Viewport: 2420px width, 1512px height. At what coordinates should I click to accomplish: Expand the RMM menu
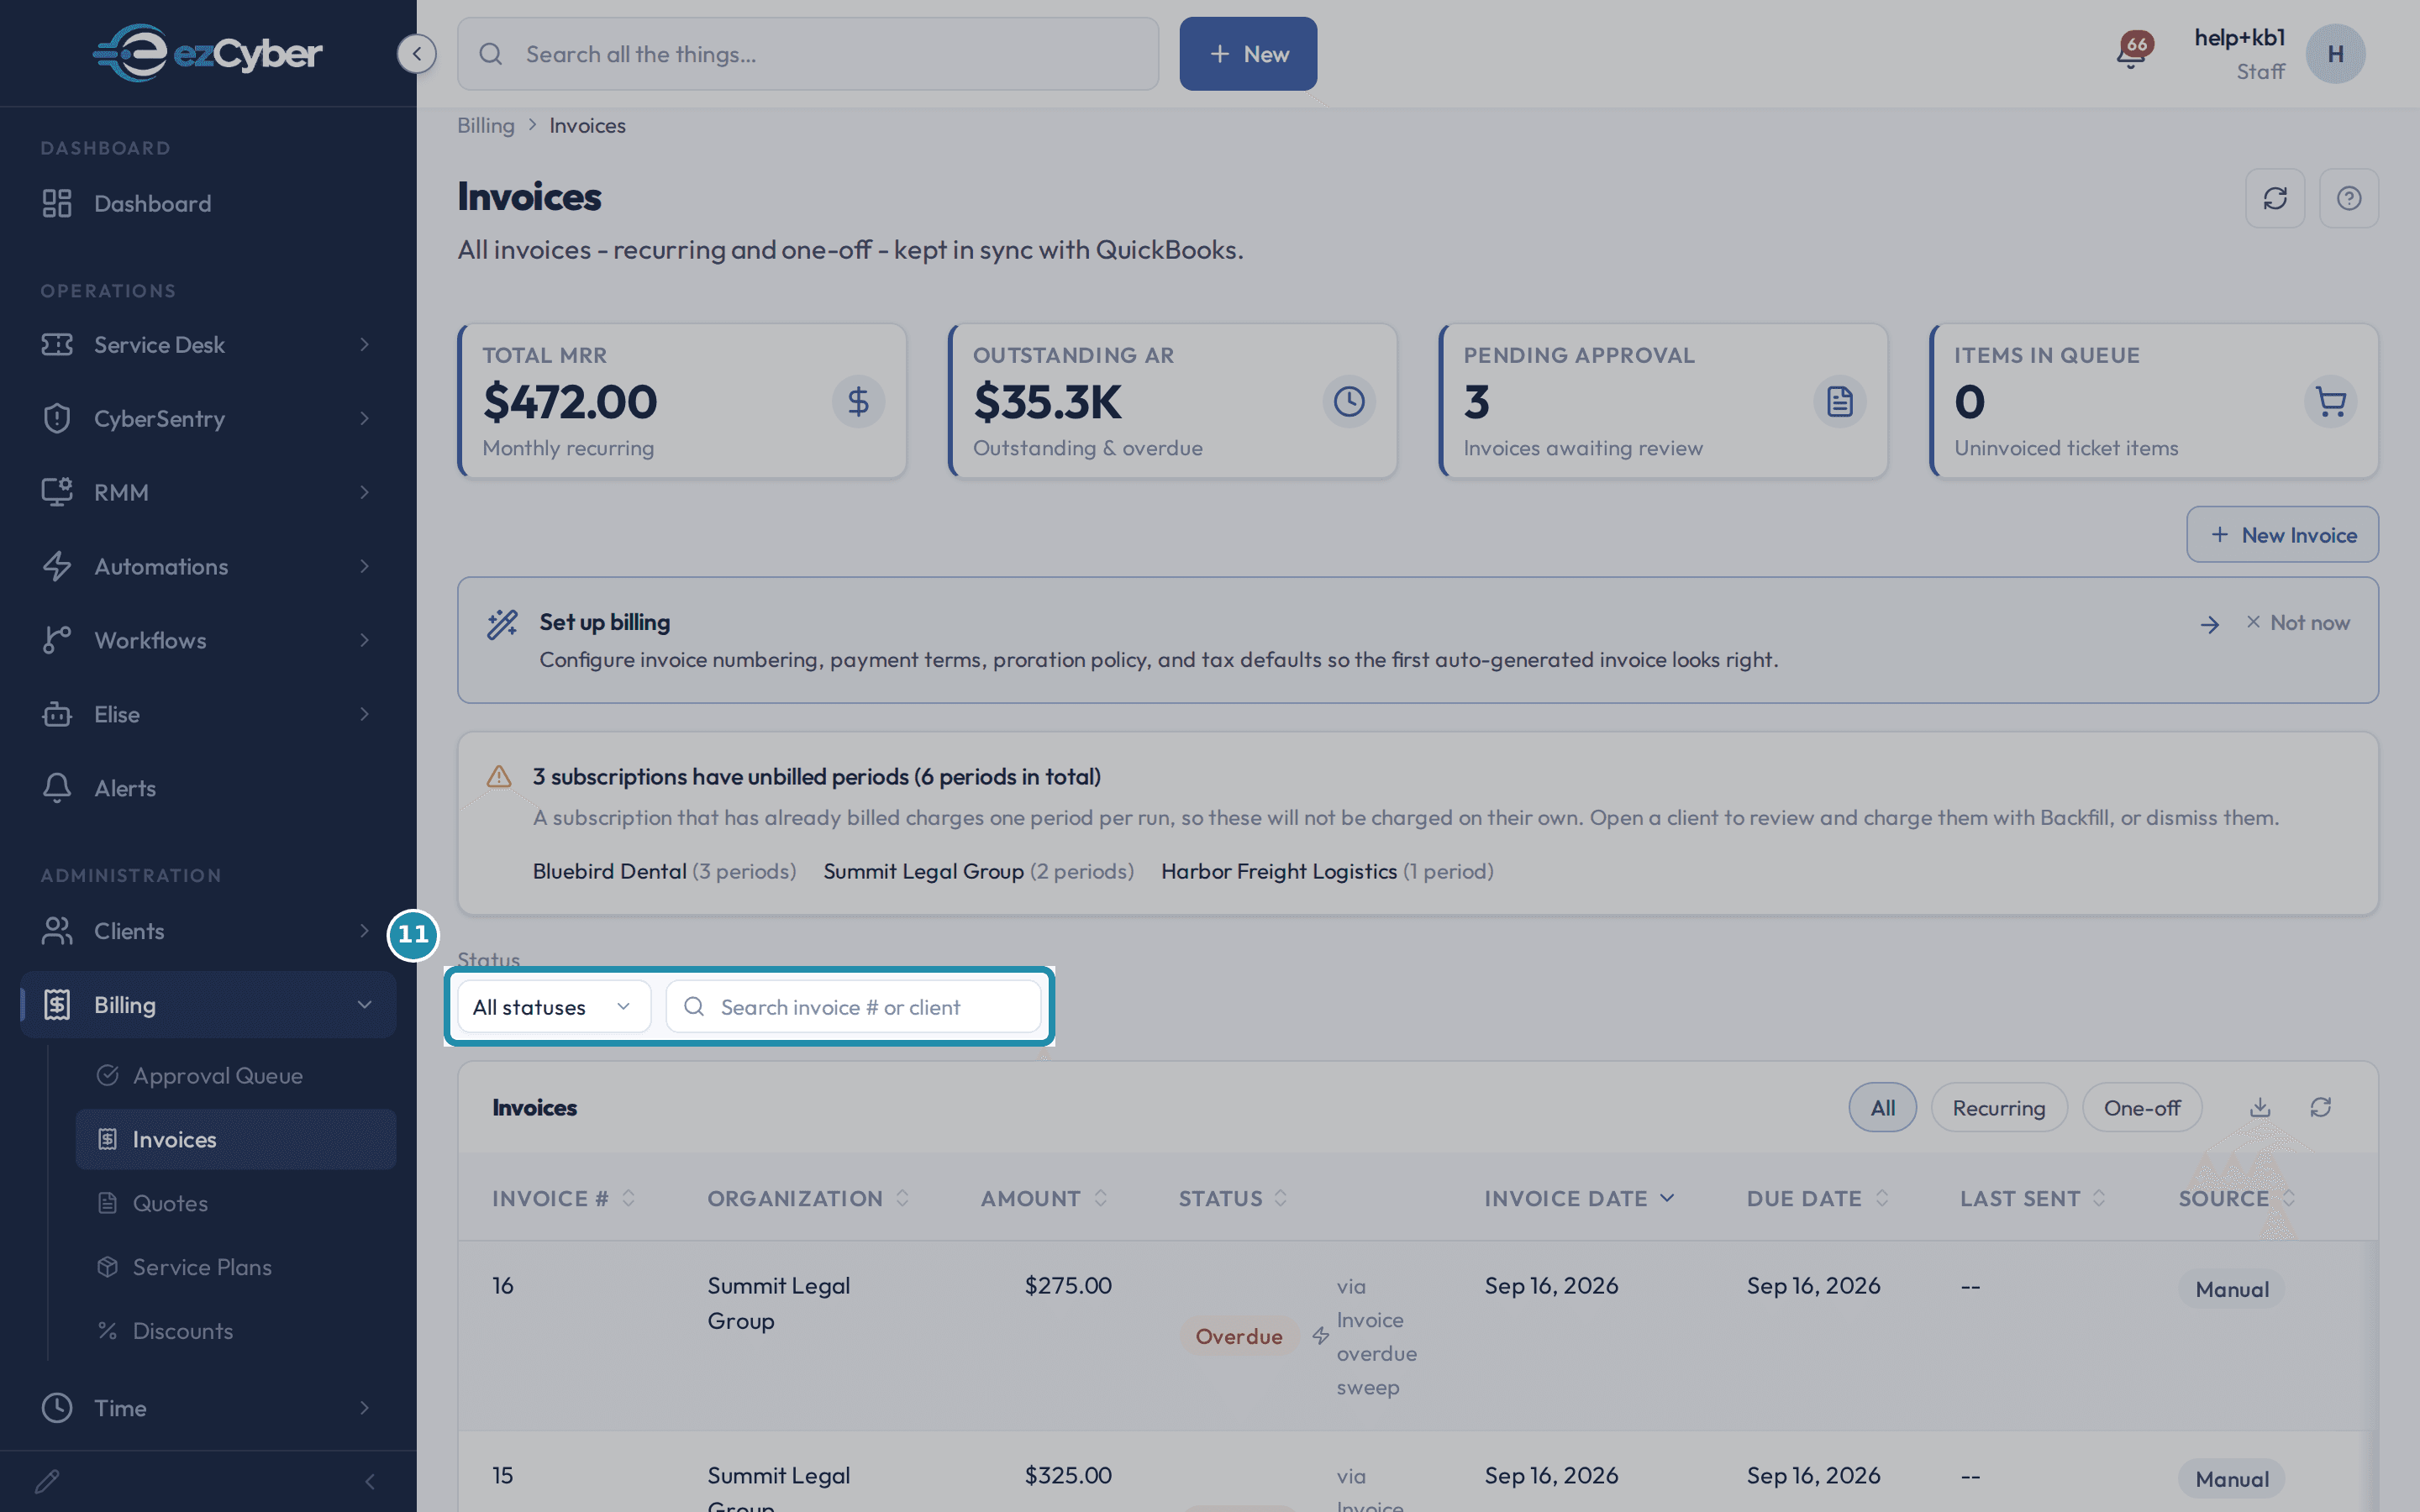pos(208,492)
